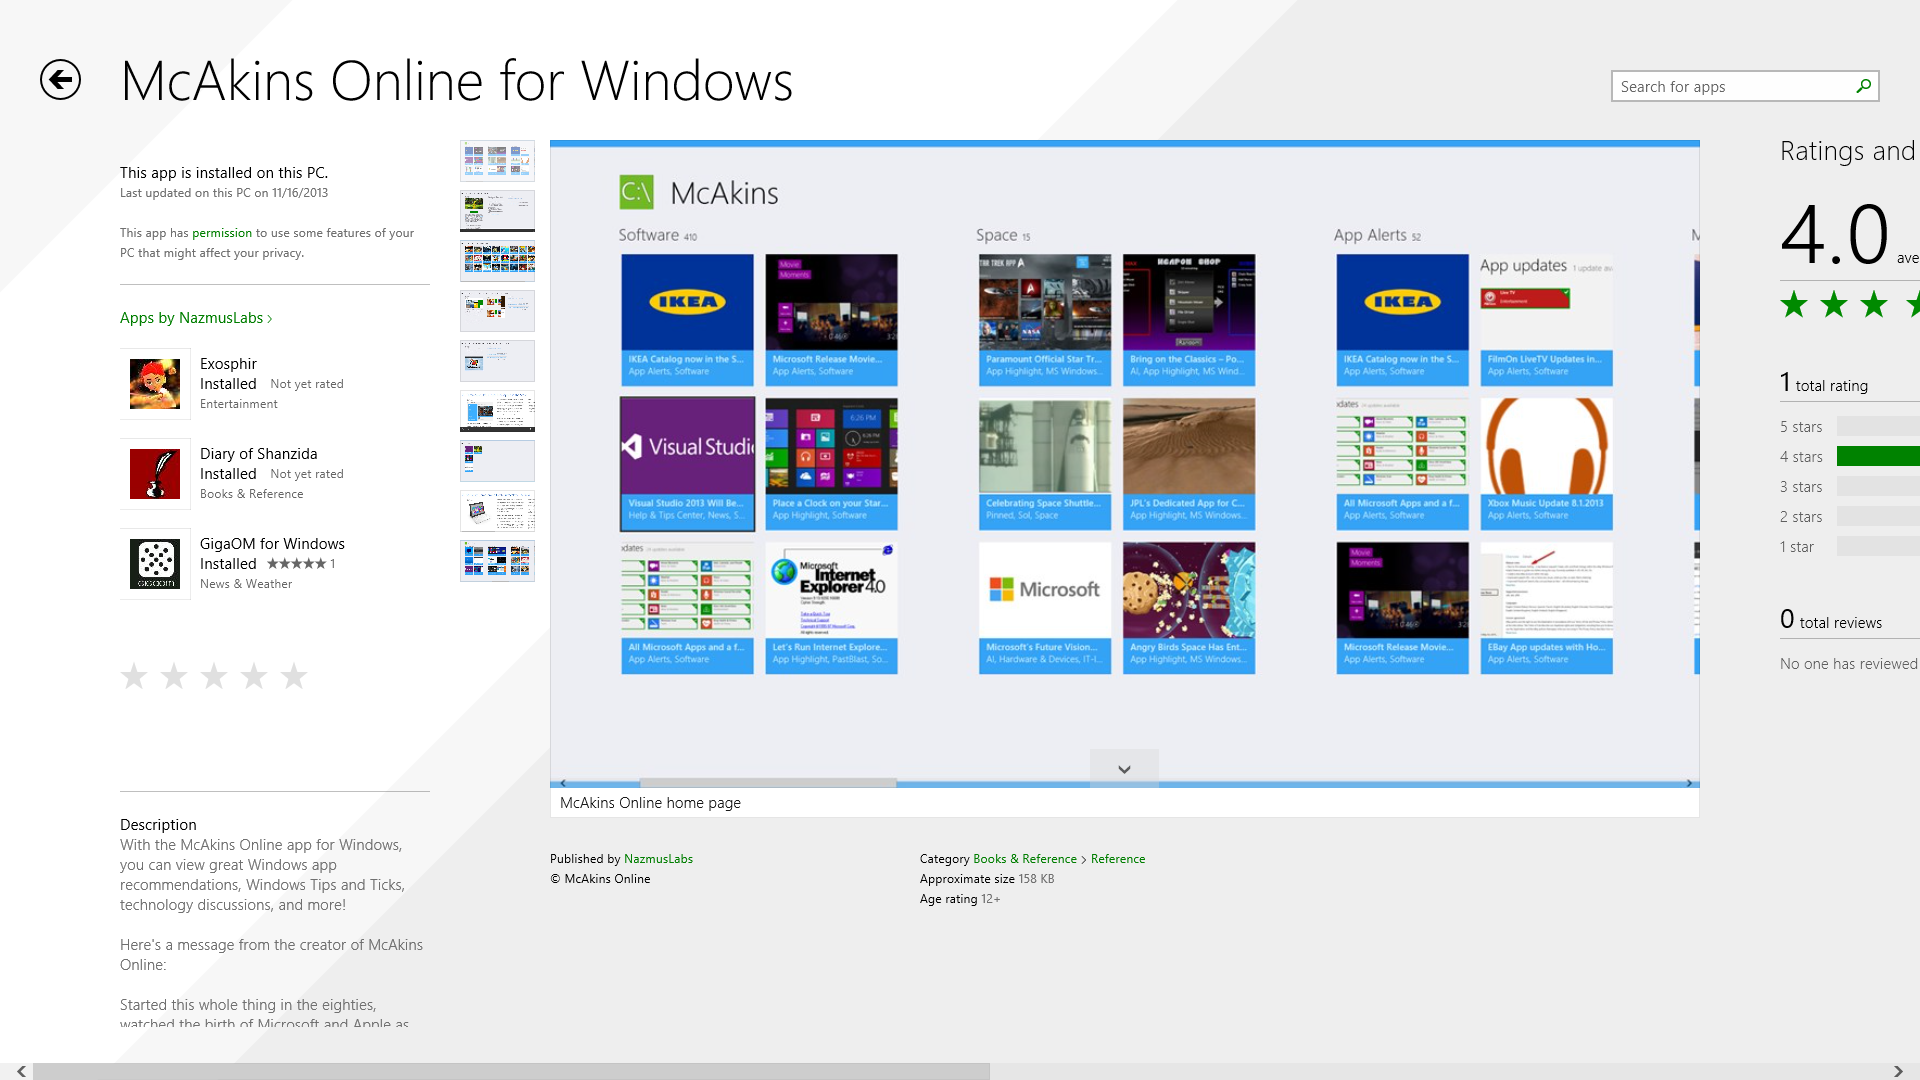Select the last screenshot thumbnail

click(x=497, y=560)
